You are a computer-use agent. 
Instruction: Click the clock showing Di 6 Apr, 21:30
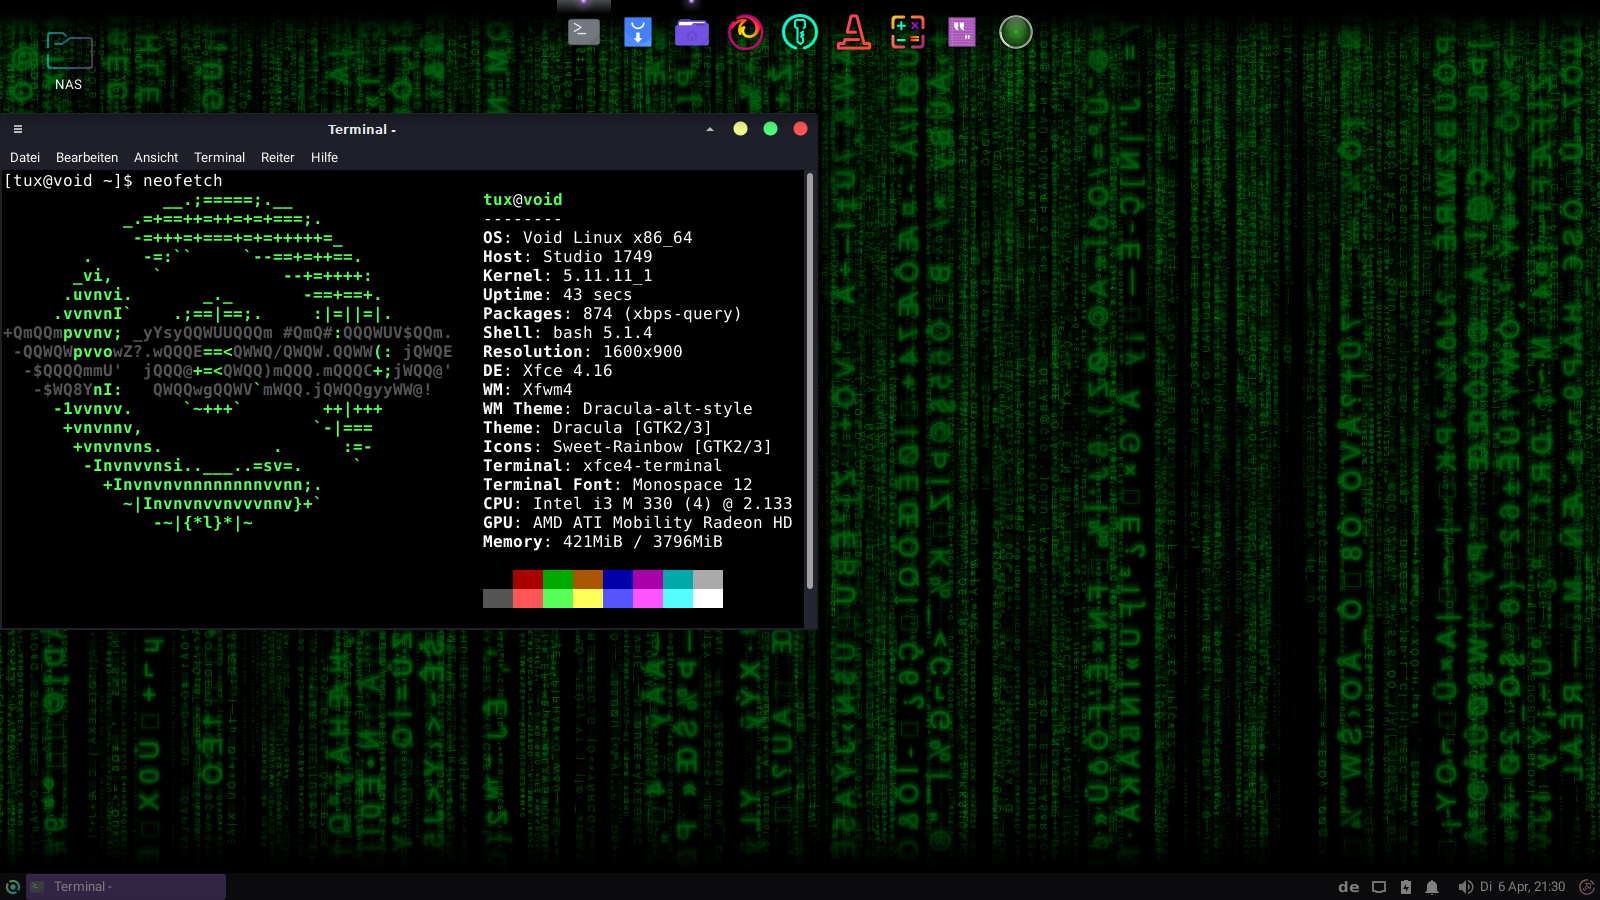1522,887
